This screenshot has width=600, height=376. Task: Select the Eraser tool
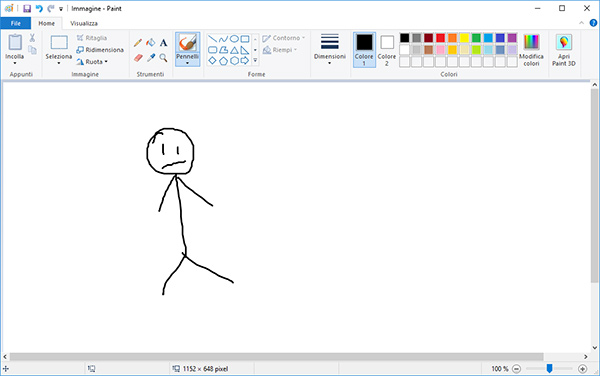coord(138,58)
